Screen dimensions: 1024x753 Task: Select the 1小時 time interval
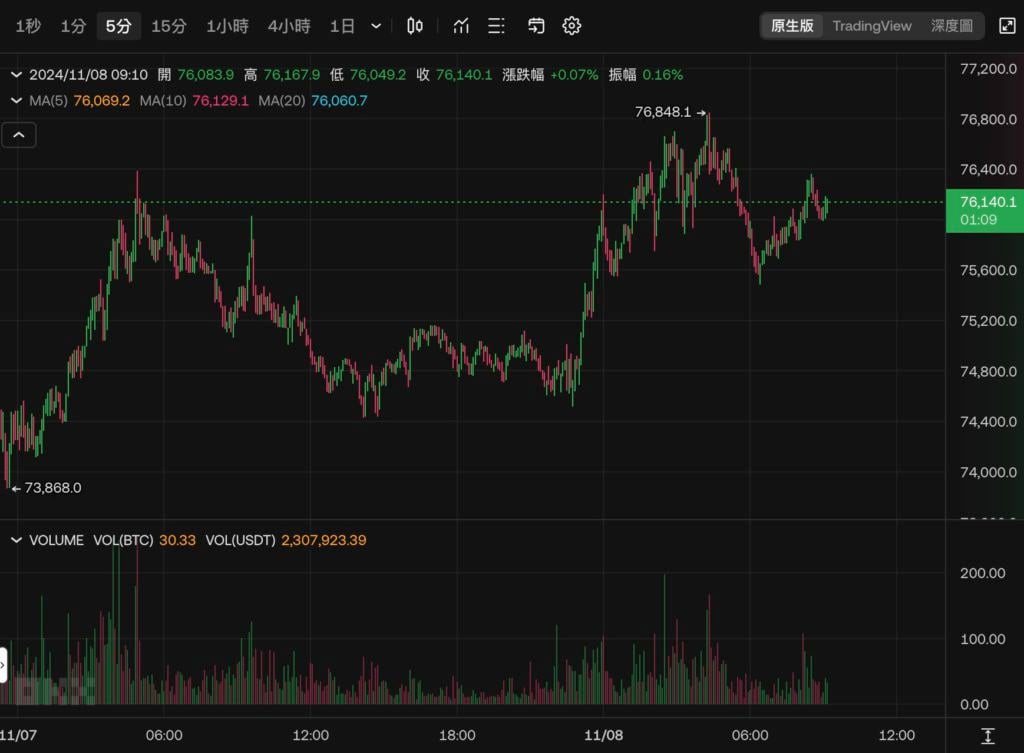[227, 26]
